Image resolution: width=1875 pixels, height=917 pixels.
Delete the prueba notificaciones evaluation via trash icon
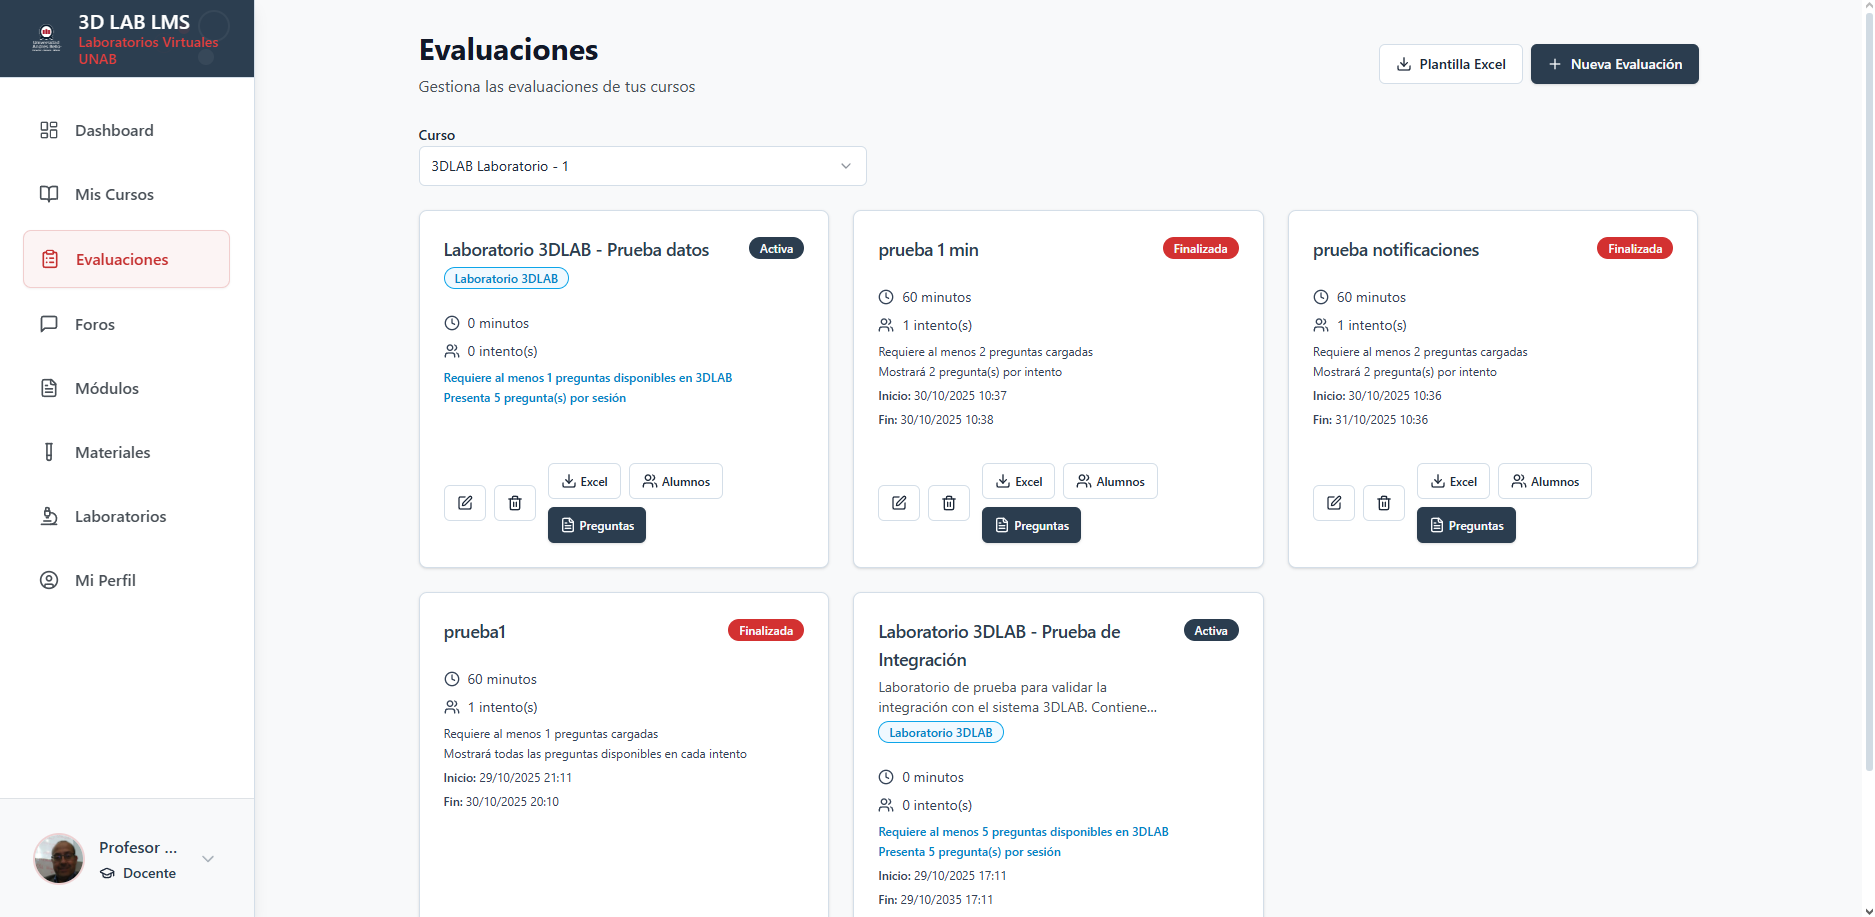click(1384, 503)
